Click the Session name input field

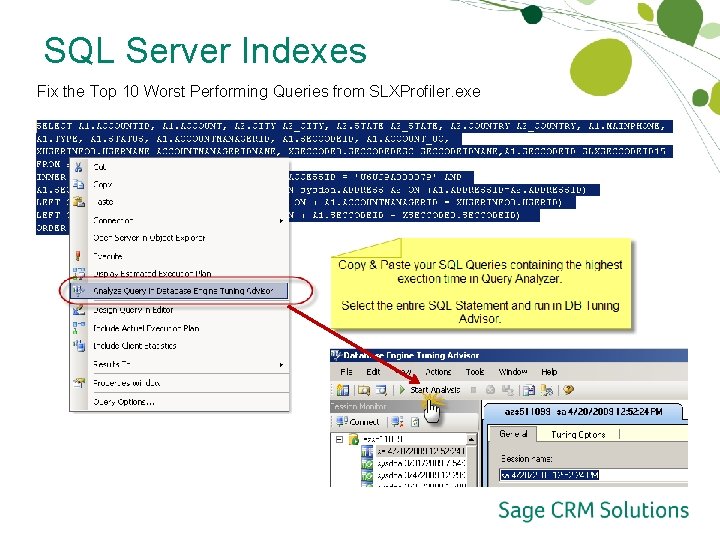593,475
